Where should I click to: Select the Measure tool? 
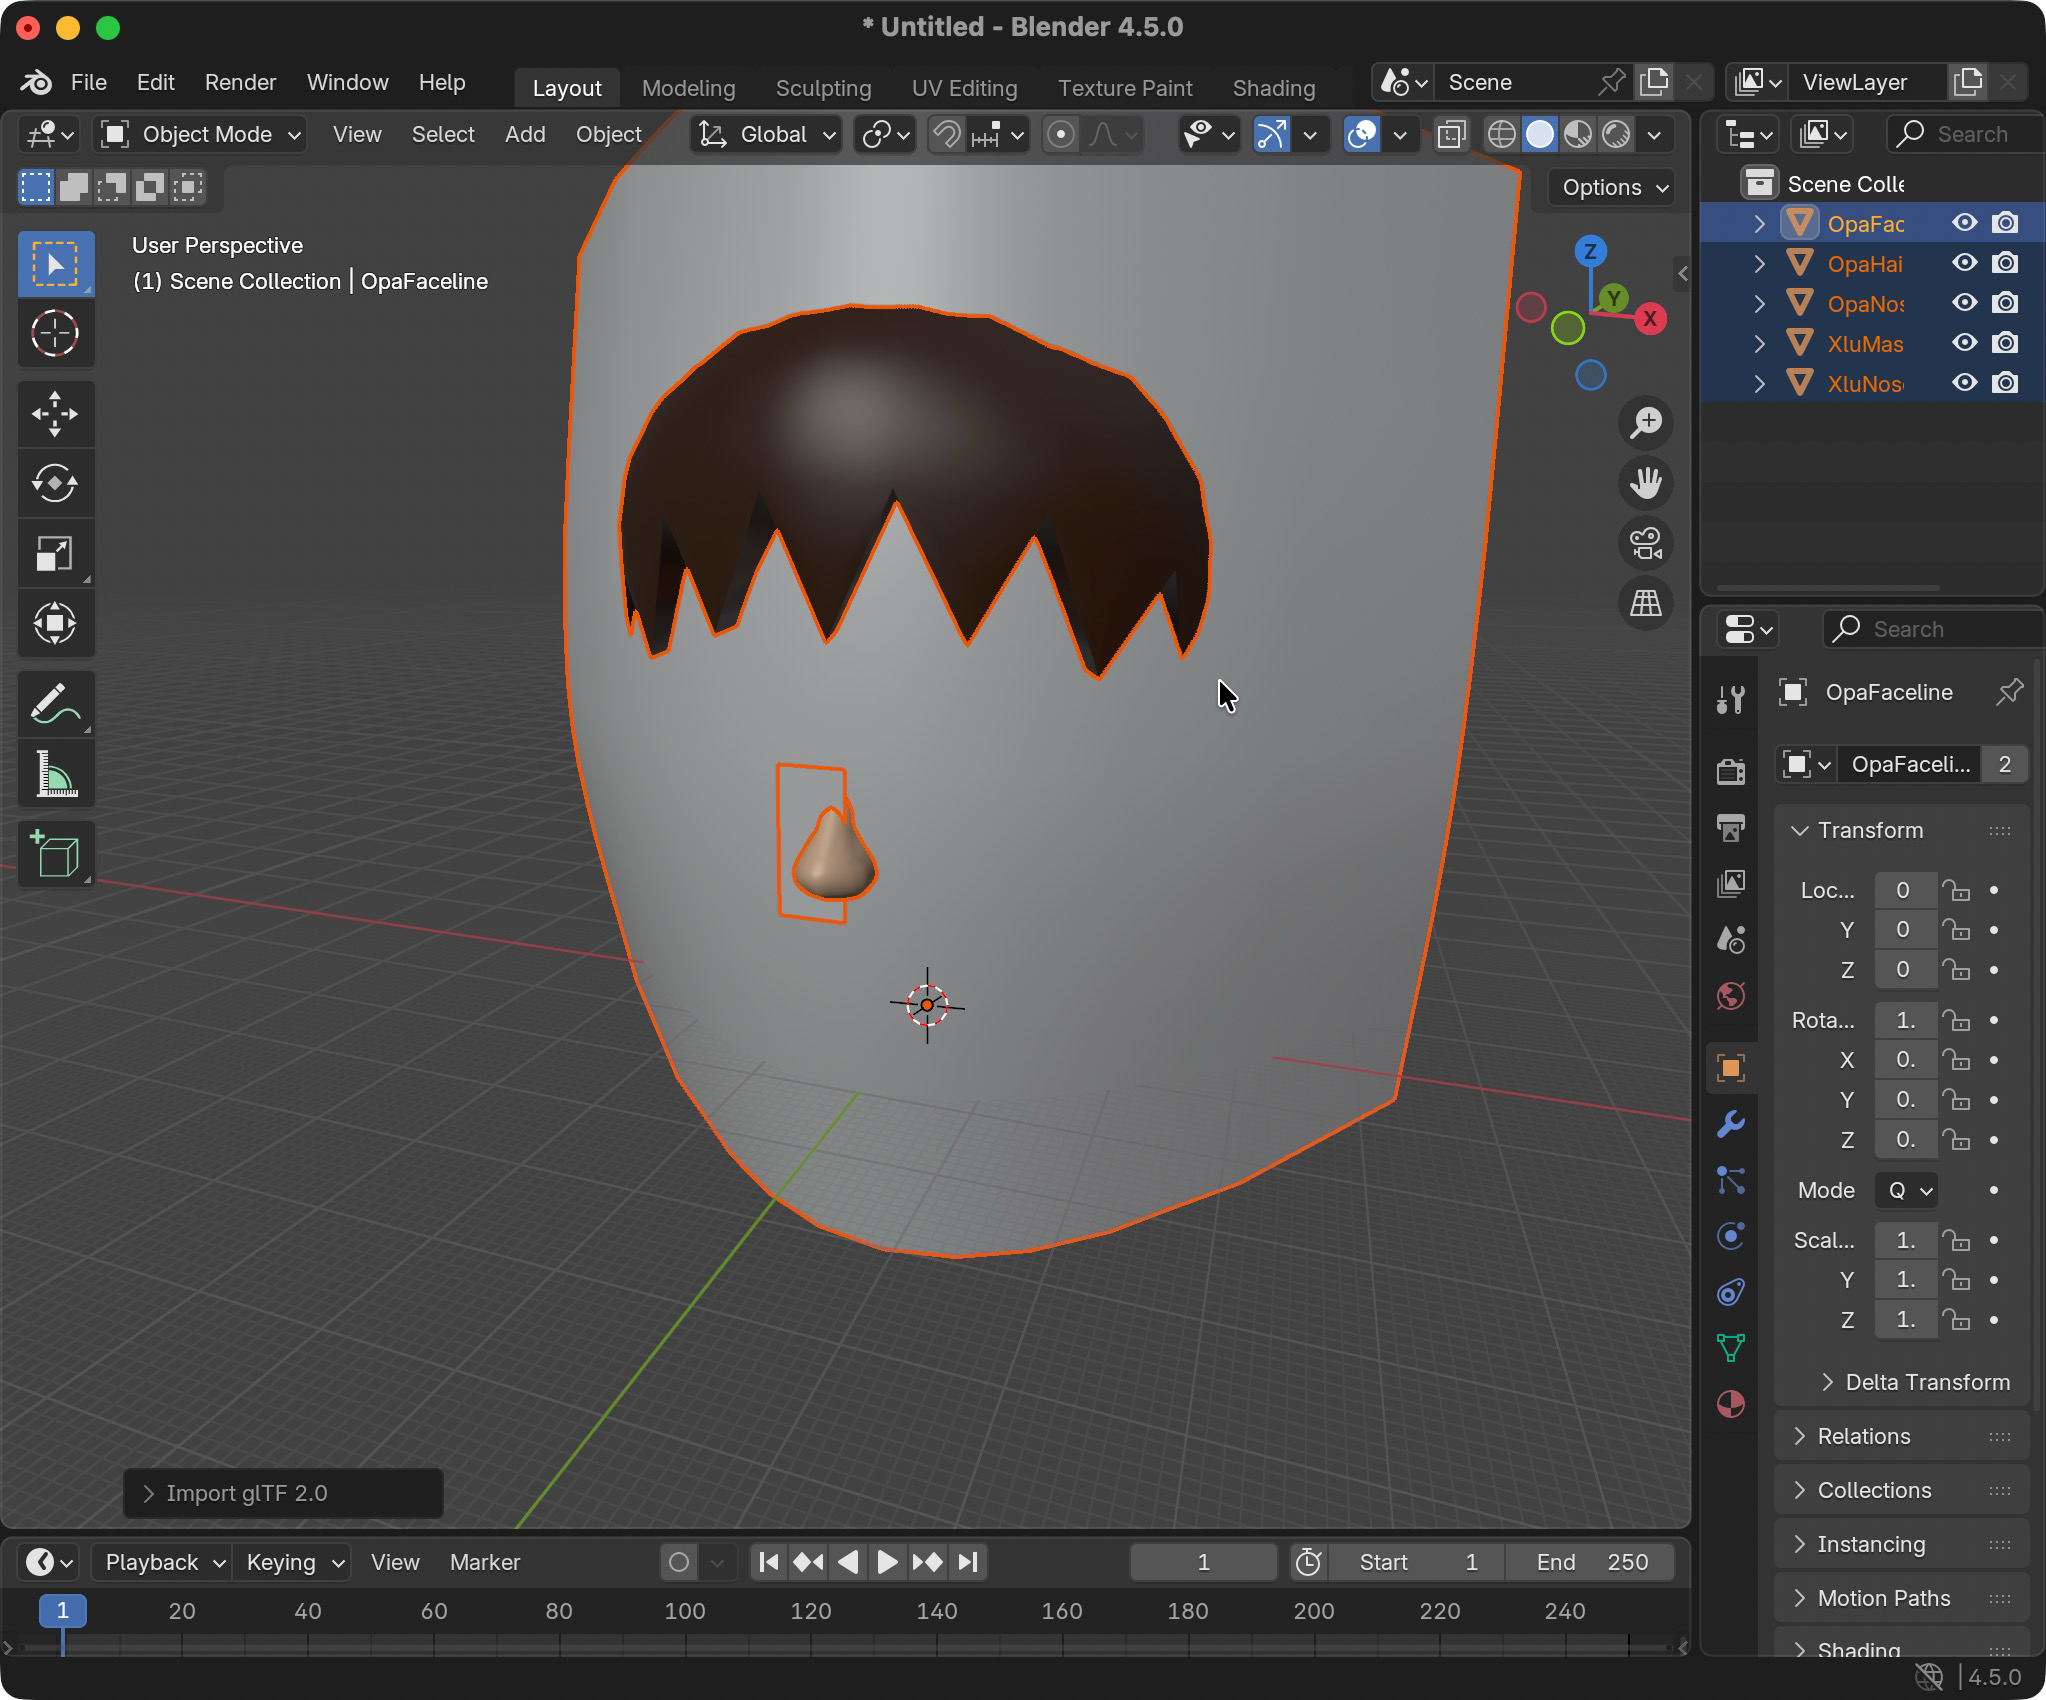tap(55, 774)
